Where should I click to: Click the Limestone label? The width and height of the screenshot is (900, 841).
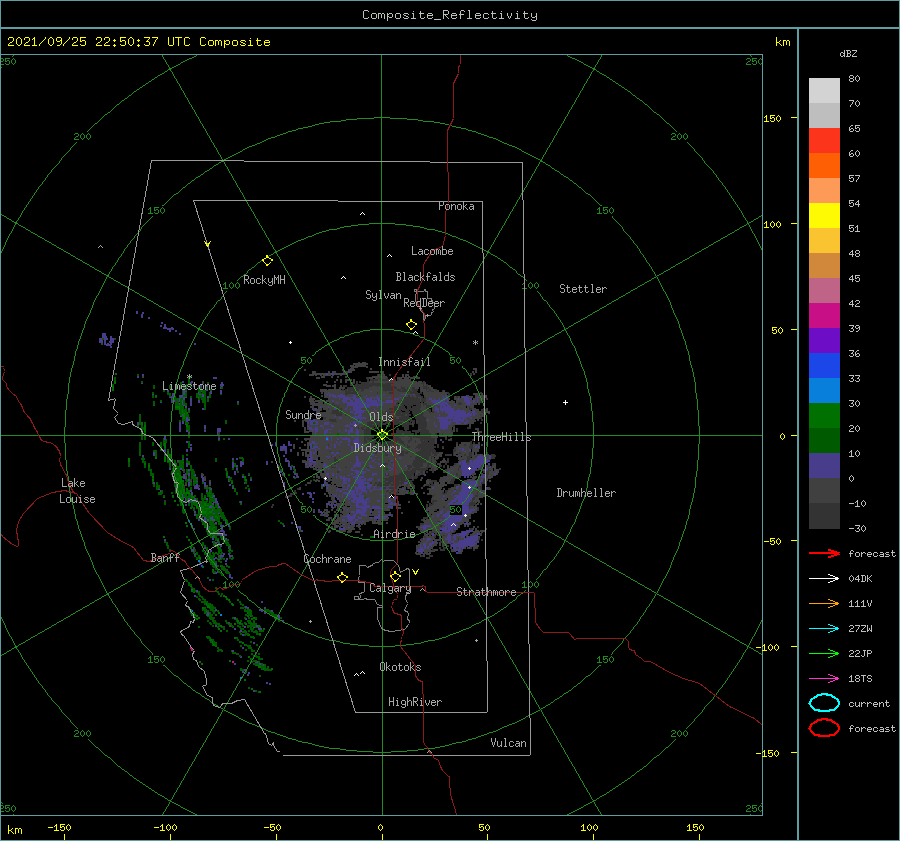189,386
